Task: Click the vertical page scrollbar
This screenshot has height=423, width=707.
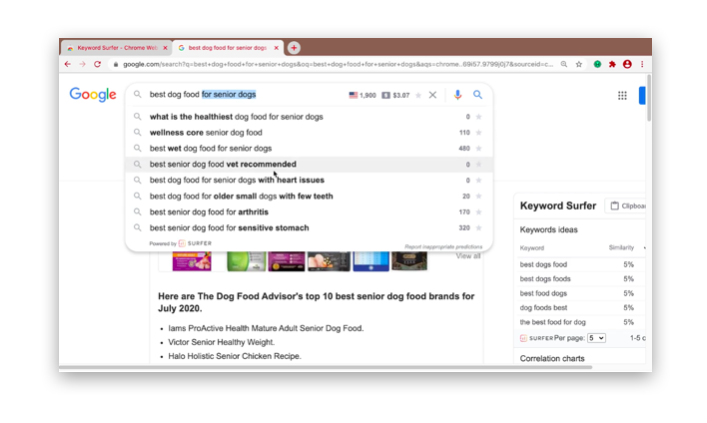Action: pos(649,98)
